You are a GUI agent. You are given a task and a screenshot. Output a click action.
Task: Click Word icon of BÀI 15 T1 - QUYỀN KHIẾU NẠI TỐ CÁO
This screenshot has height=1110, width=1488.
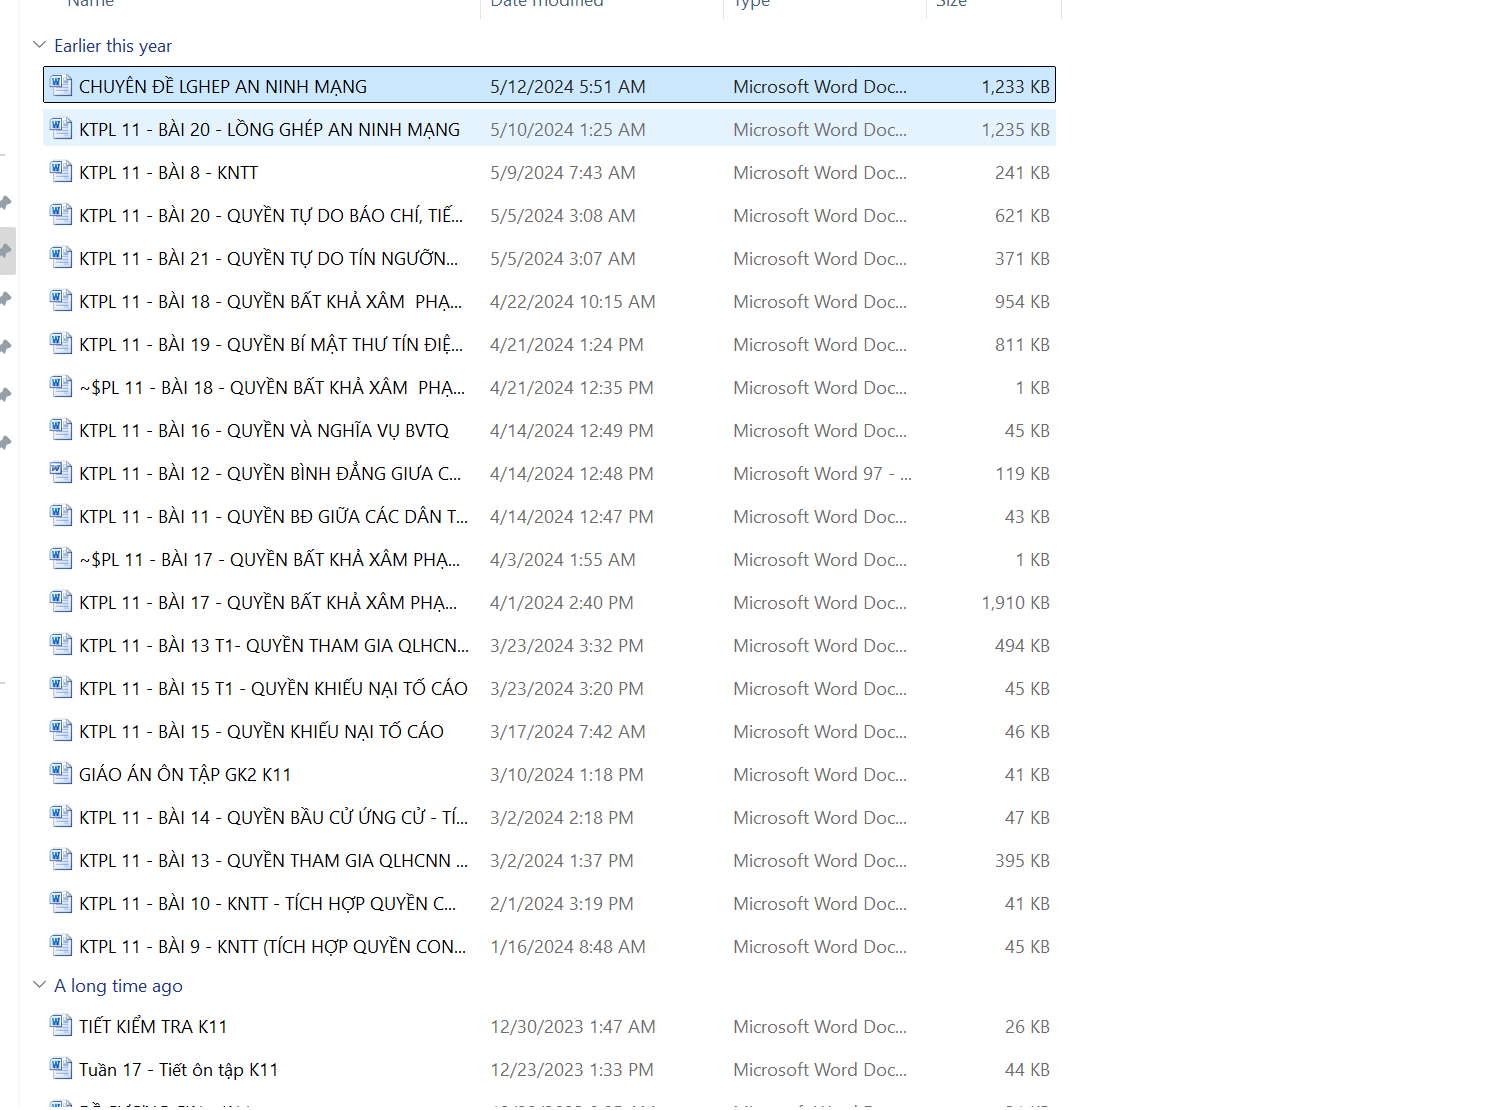click(61, 687)
